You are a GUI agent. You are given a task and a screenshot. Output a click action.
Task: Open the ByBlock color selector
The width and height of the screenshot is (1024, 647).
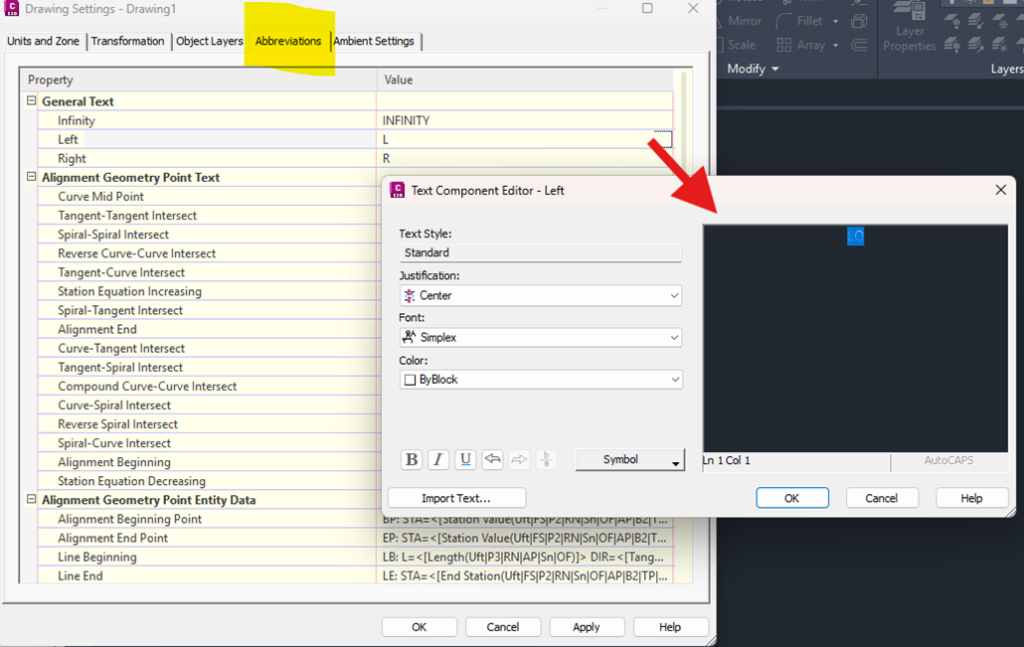pyautogui.click(x=541, y=379)
